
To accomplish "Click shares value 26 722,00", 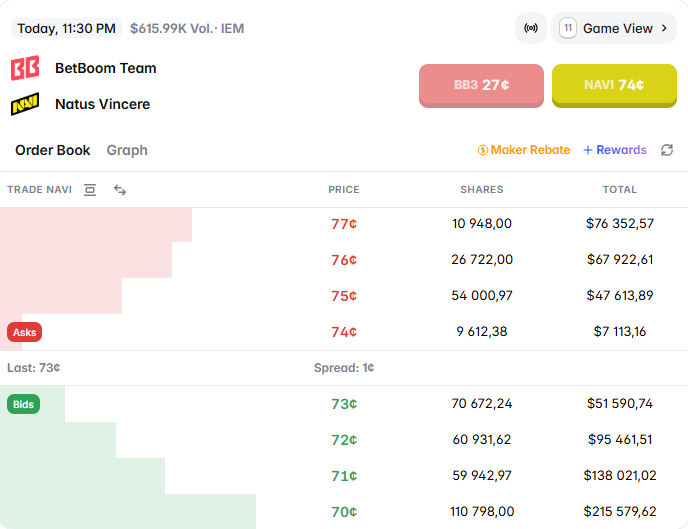I will [x=482, y=260].
